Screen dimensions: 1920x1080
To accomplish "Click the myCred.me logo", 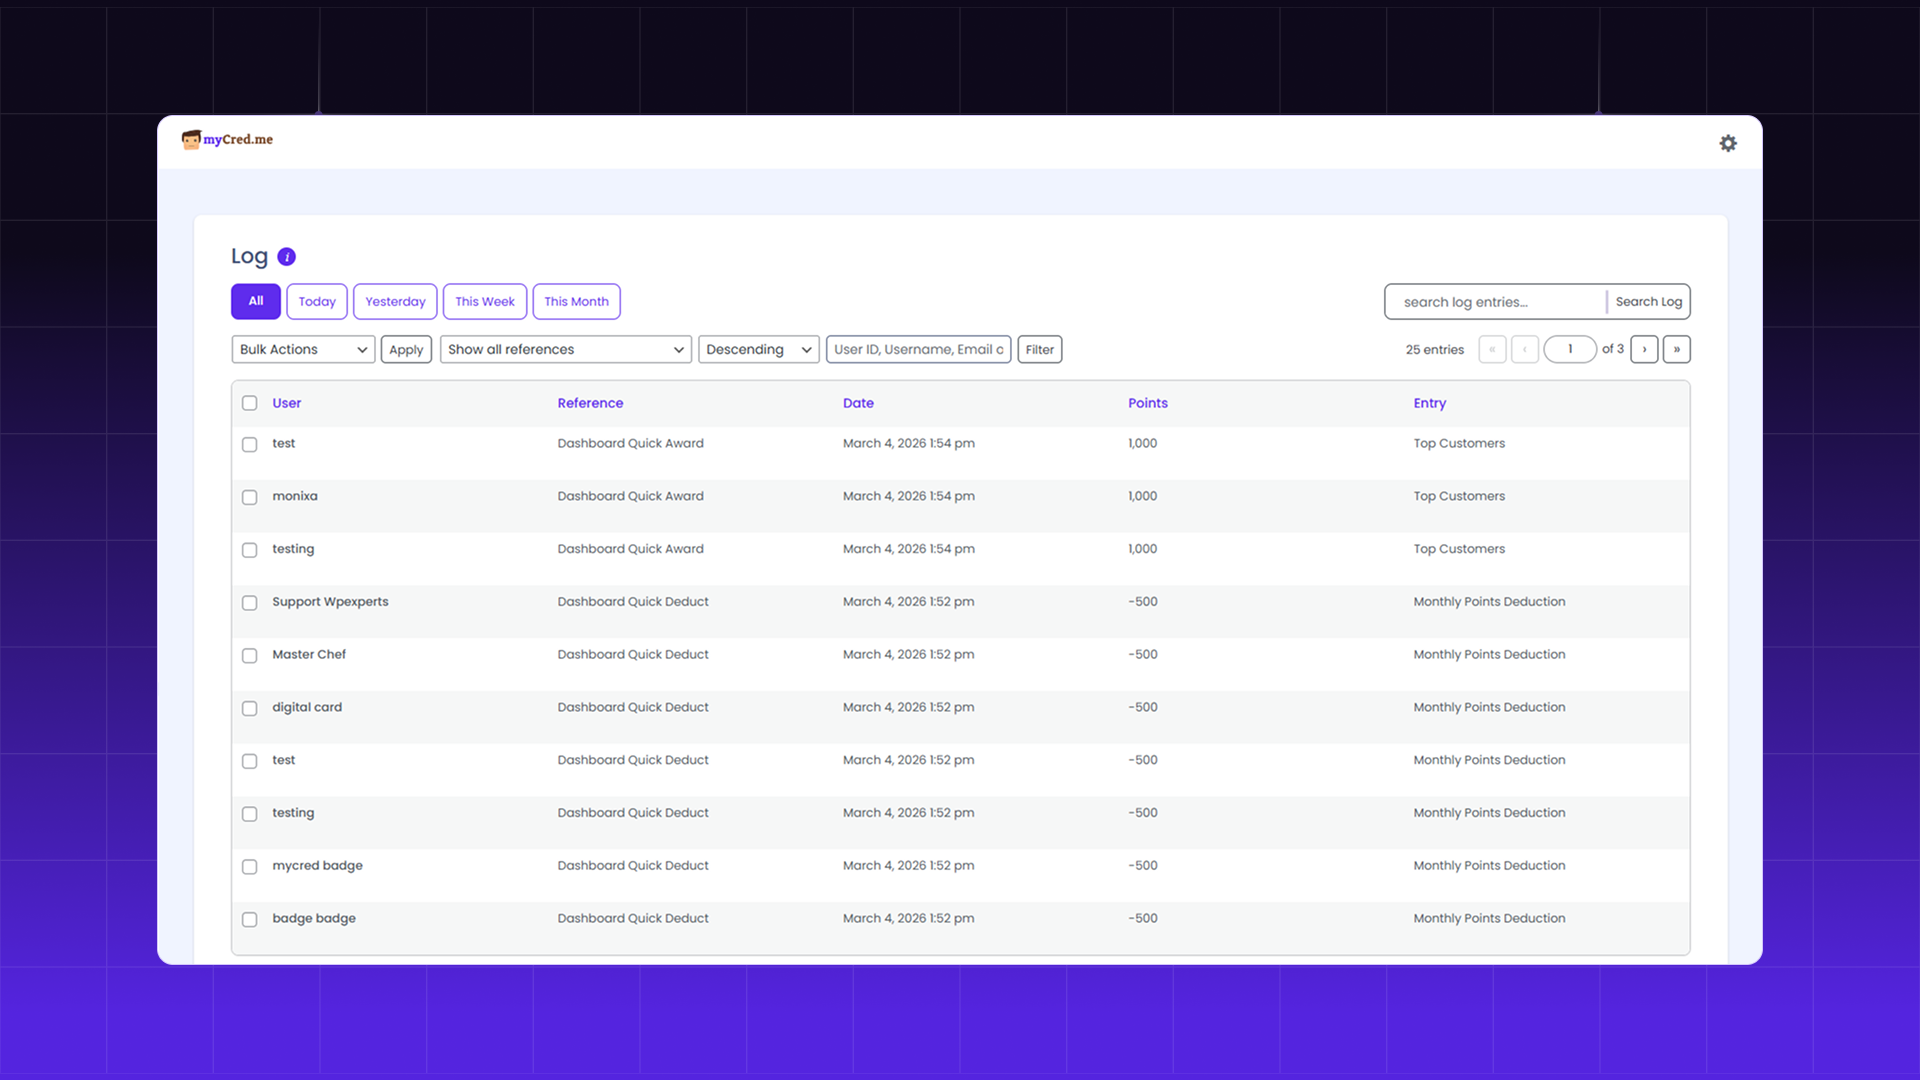I will tap(227, 139).
